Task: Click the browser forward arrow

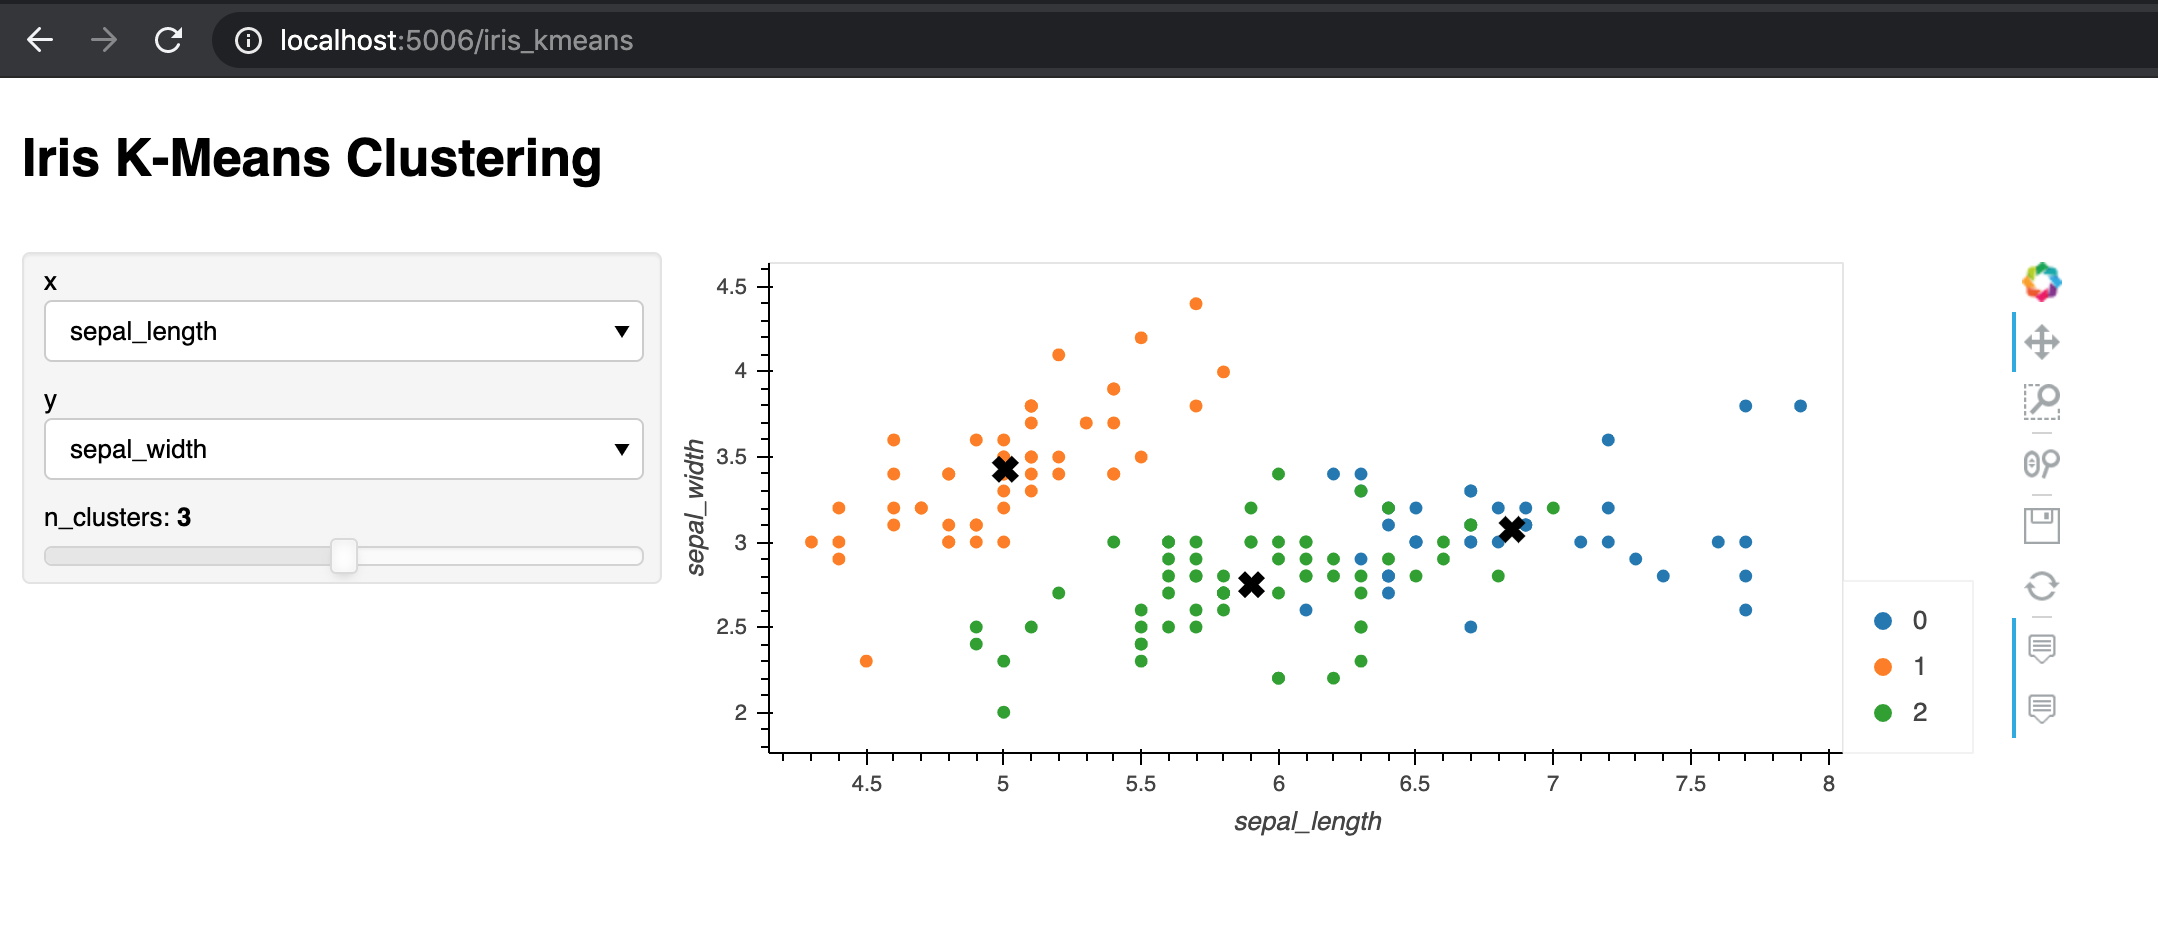Action: (103, 40)
